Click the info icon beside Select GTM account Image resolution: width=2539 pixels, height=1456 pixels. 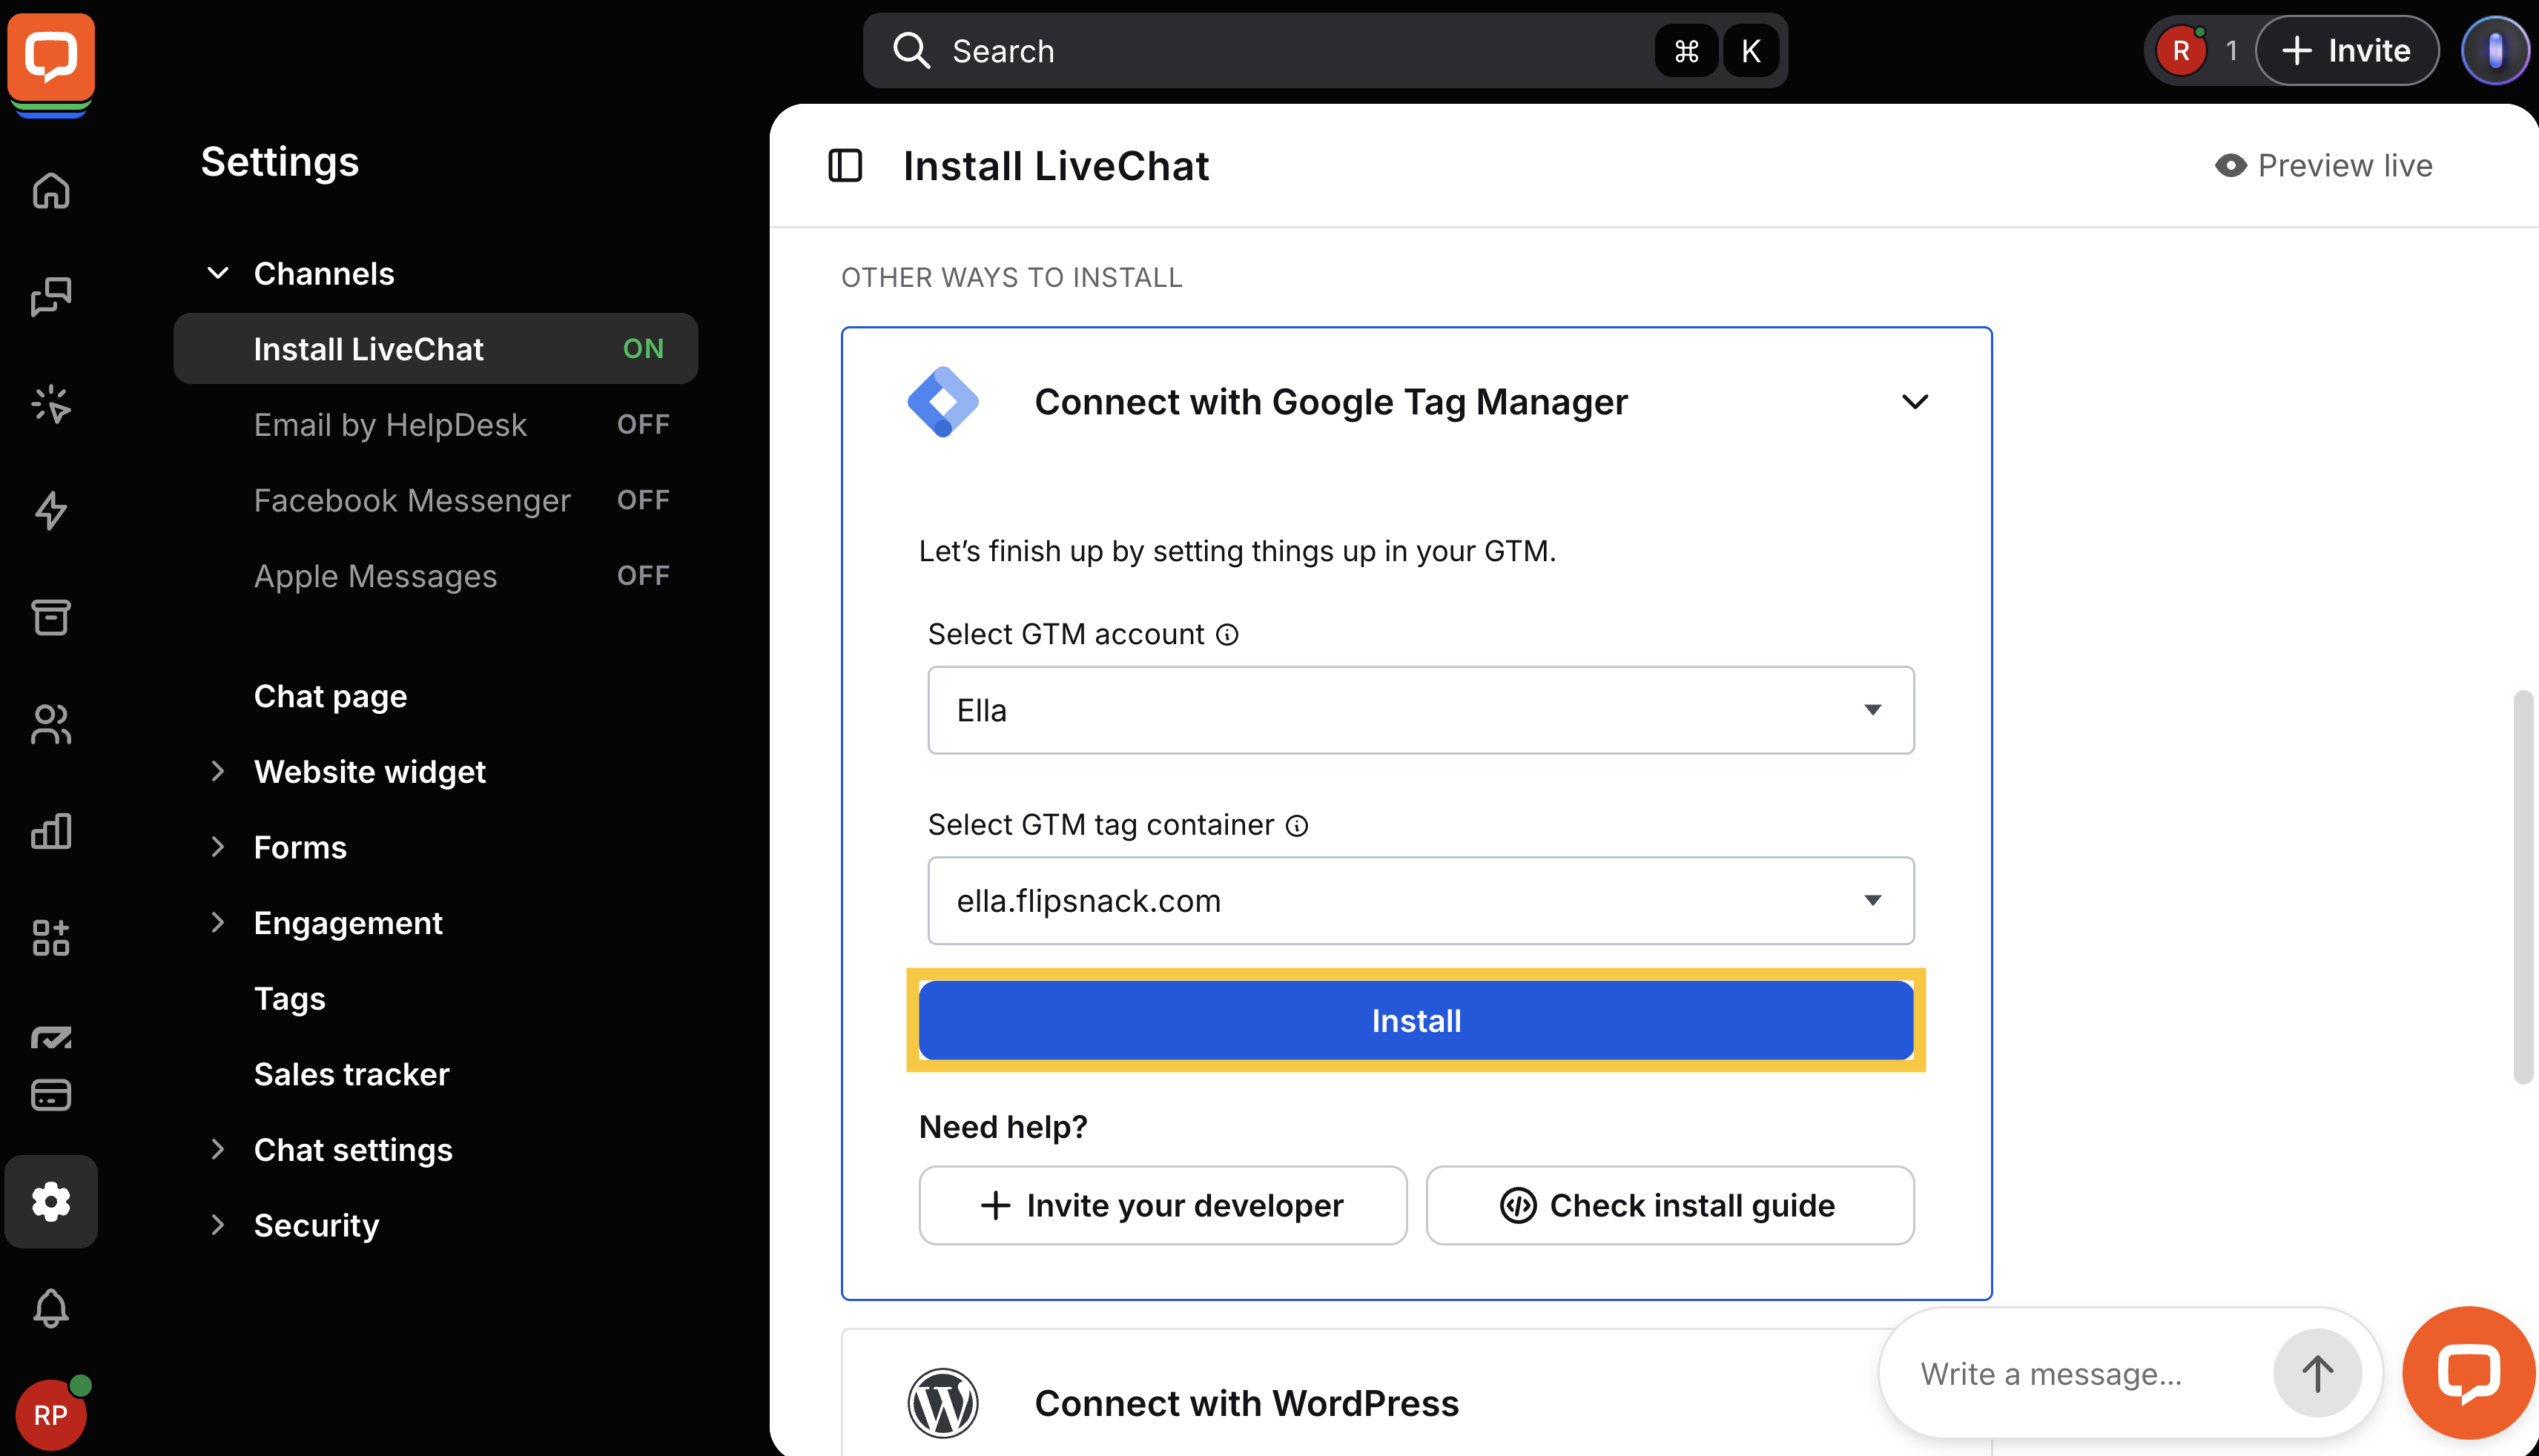[1227, 635]
